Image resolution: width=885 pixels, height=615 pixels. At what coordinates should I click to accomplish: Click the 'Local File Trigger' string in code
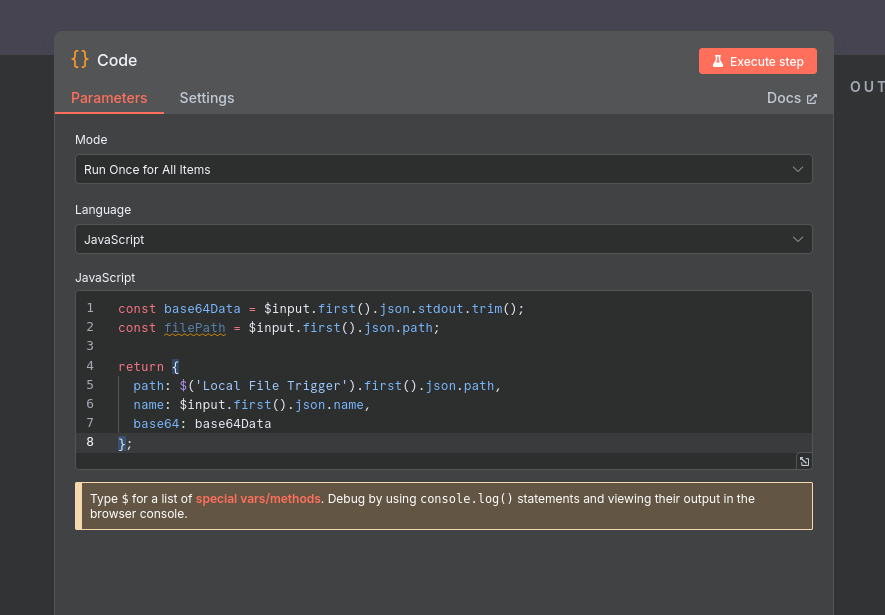click(271, 386)
